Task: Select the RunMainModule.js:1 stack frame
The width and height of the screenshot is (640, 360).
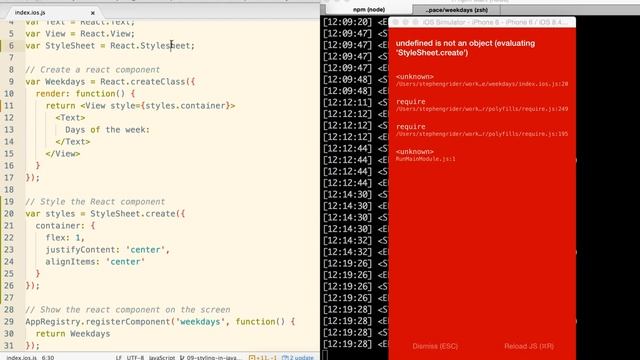Action: click(x=425, y=155)
